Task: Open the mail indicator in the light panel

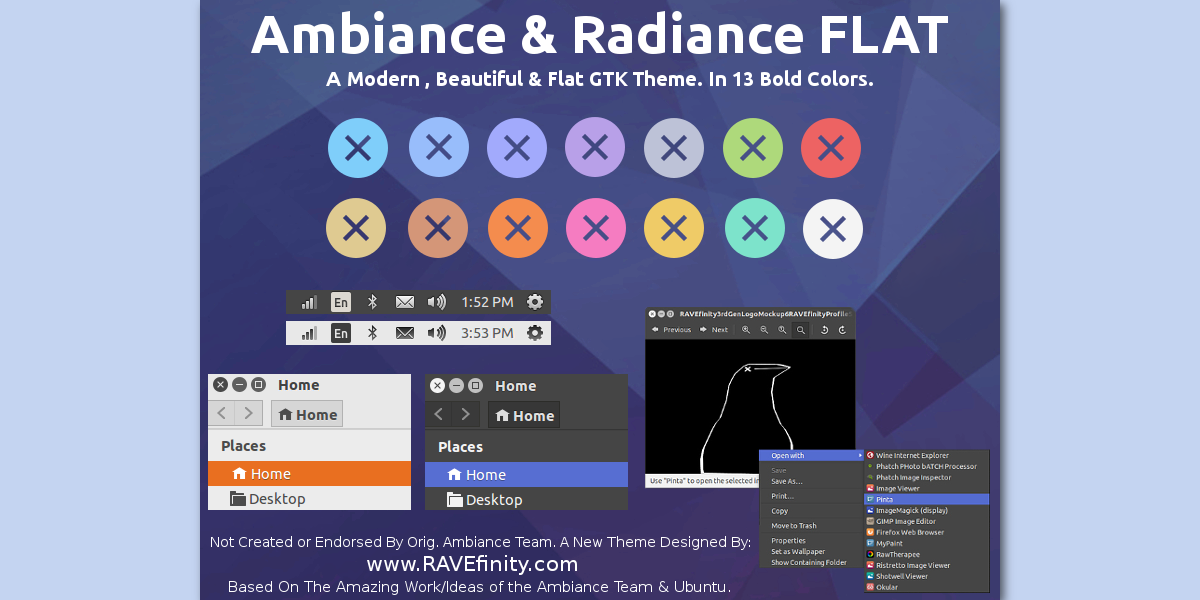Action: click(404, 333)
